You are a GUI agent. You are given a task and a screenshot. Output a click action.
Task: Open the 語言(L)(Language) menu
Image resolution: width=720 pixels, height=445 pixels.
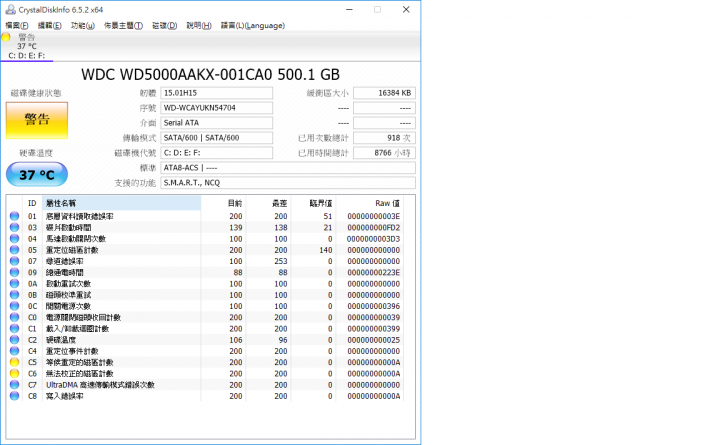[253, 26]
